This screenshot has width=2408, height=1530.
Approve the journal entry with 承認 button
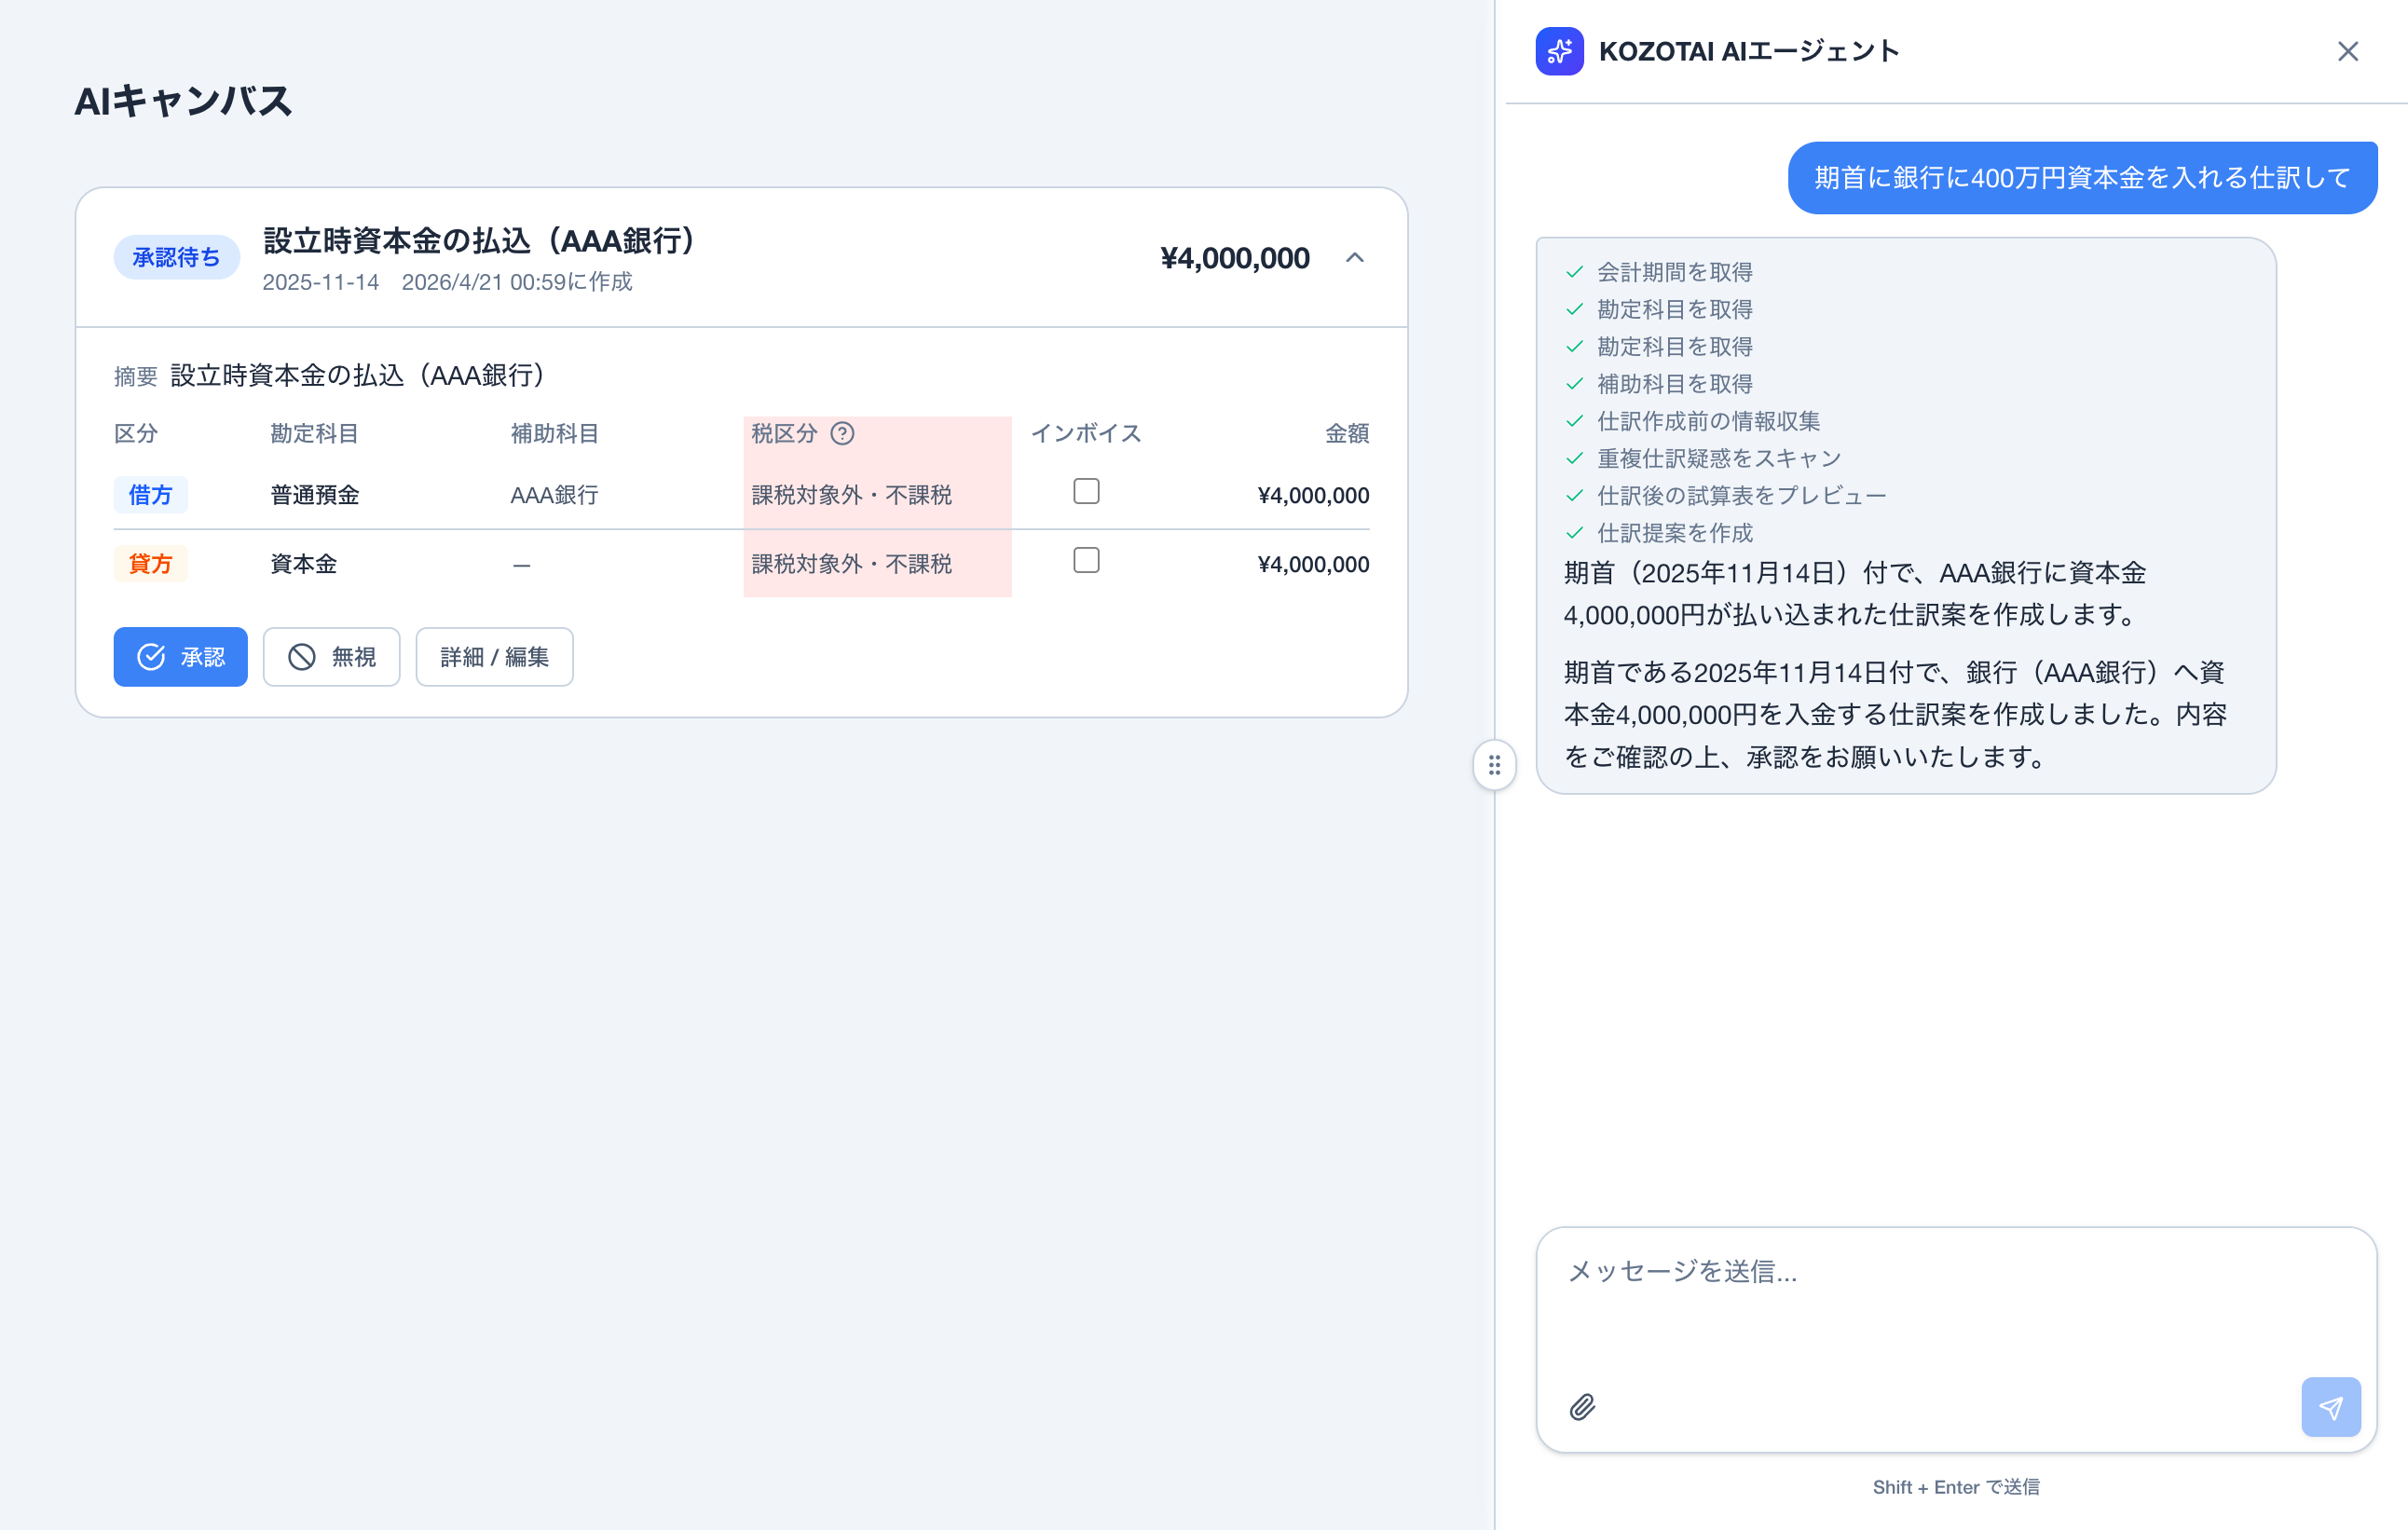(x=180, y=657)
